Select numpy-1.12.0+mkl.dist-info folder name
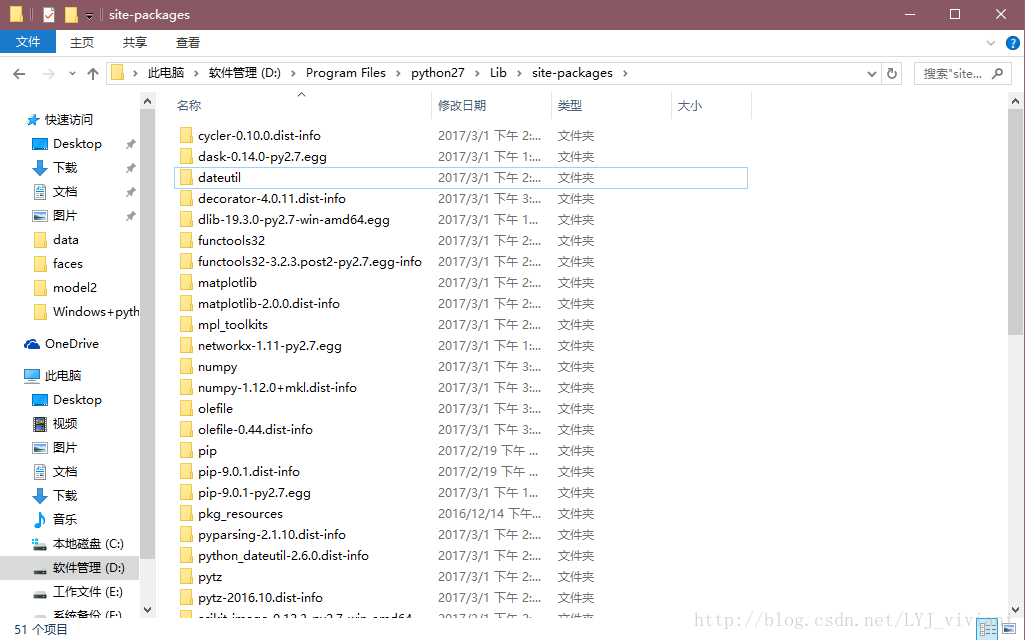The image size is (1025, 640). click(x=277, y=388)
